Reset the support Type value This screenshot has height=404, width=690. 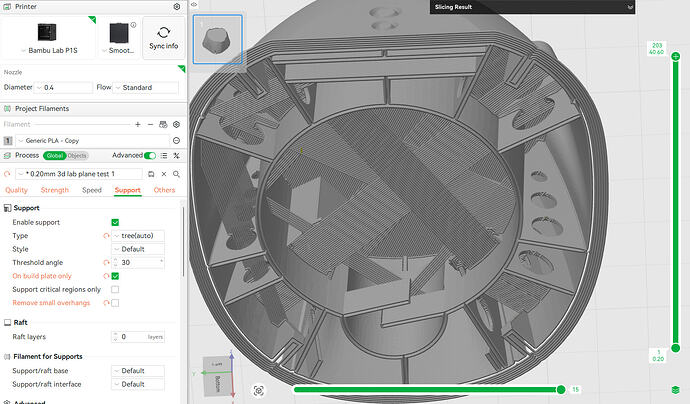point(106,236)
